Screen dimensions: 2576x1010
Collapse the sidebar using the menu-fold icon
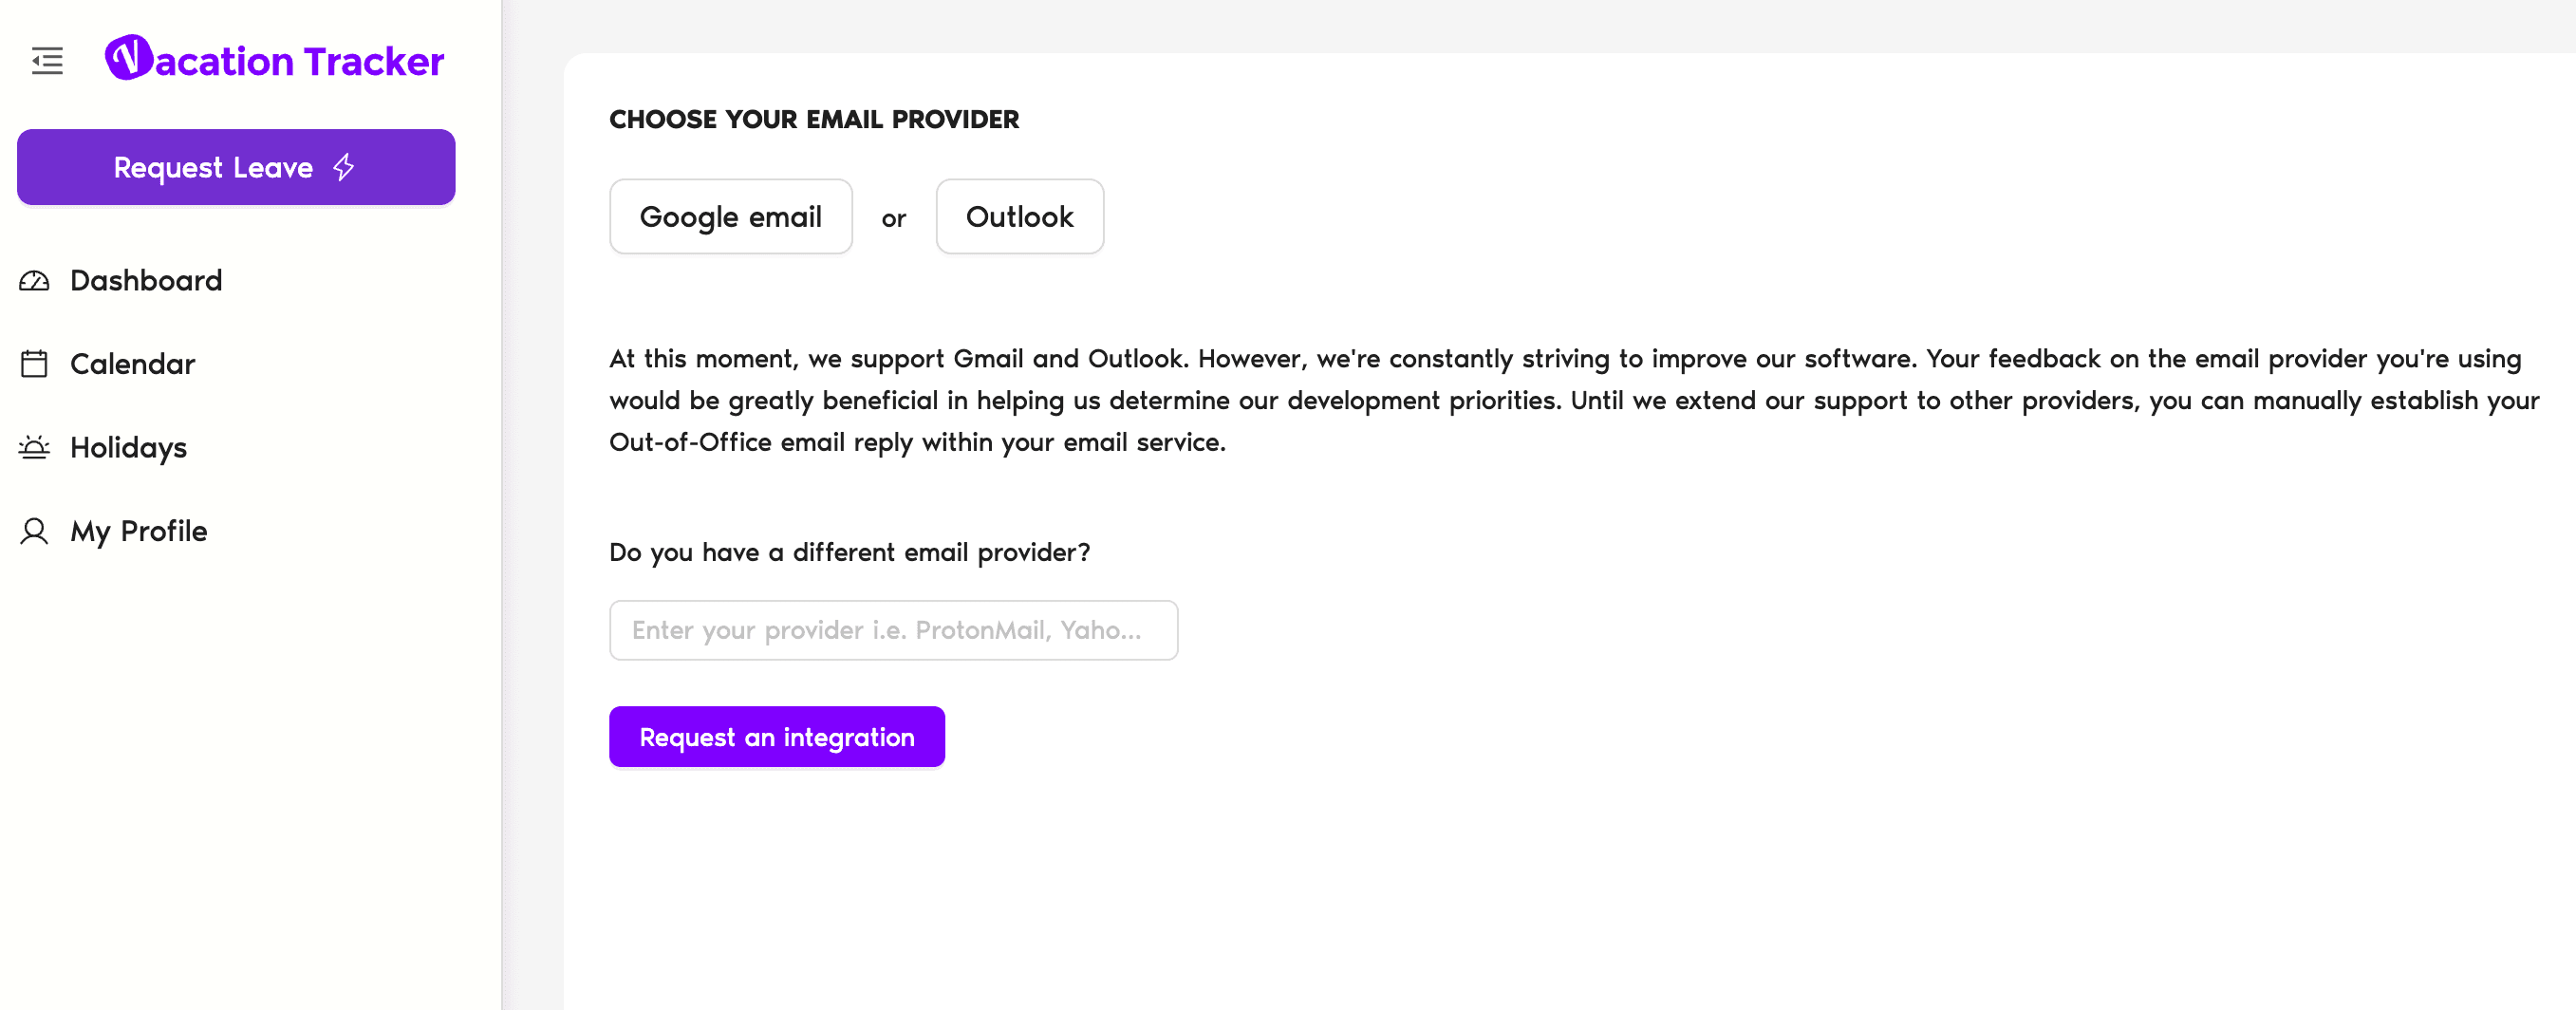[x=47, y=61]
